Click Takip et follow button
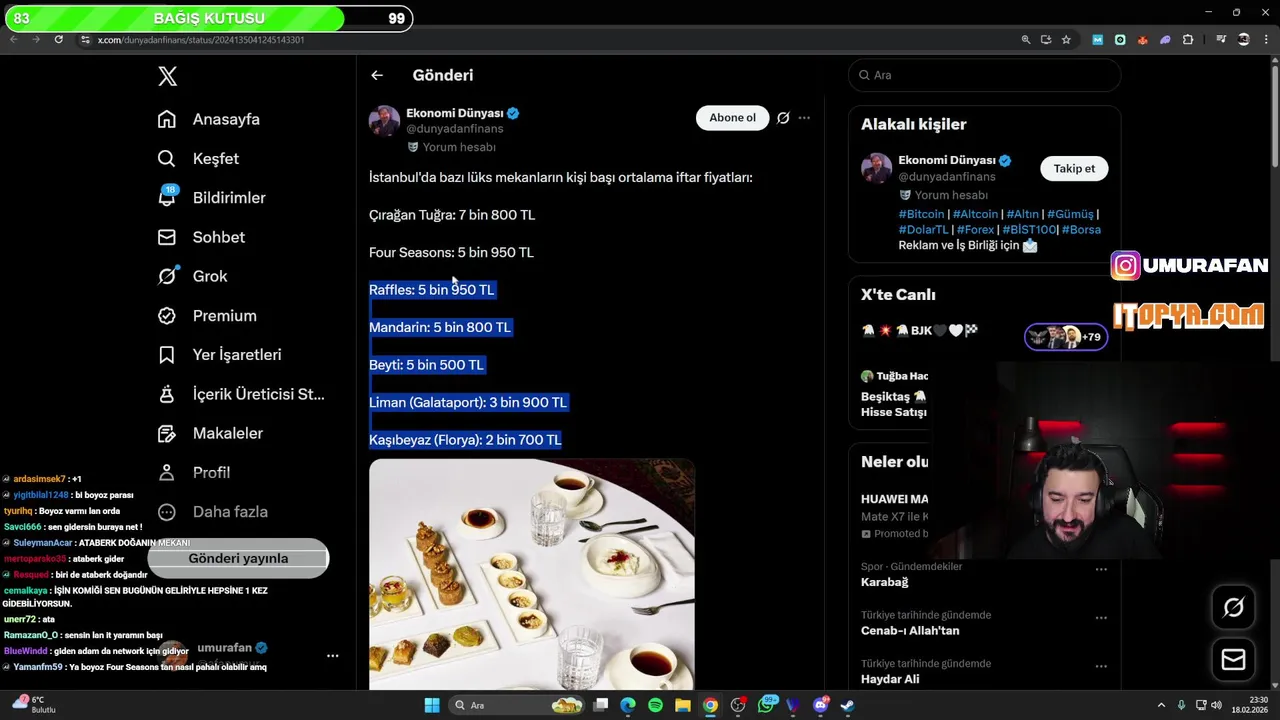Viewport: 1280px width, 720px height. 1074,168
